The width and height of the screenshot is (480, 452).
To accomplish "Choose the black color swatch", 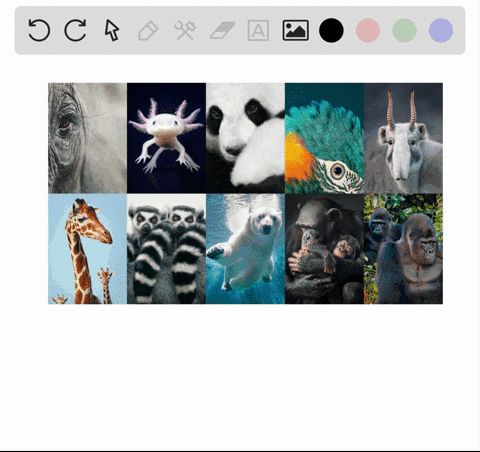I will tap(331, 30).
